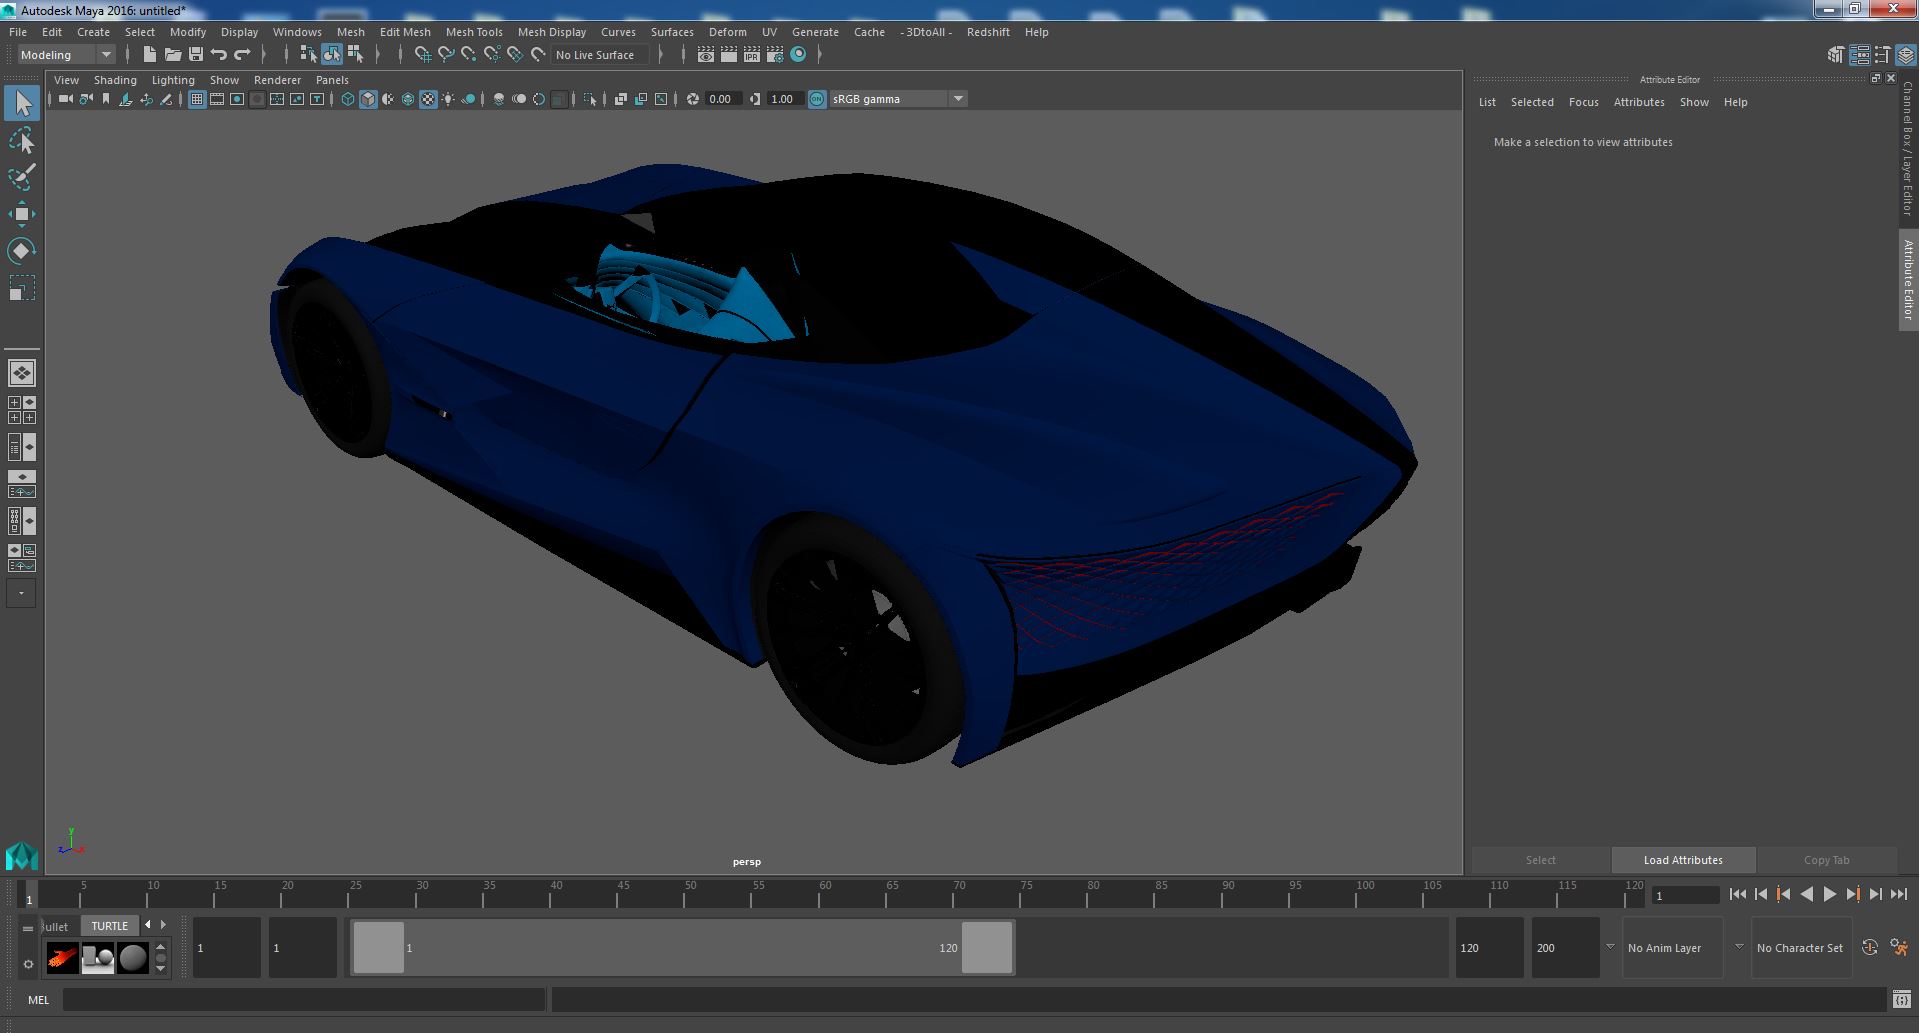Toggle color management ON button
Image resolution: width=1919 pixels, height=1033 pixels.
[817, 99]
